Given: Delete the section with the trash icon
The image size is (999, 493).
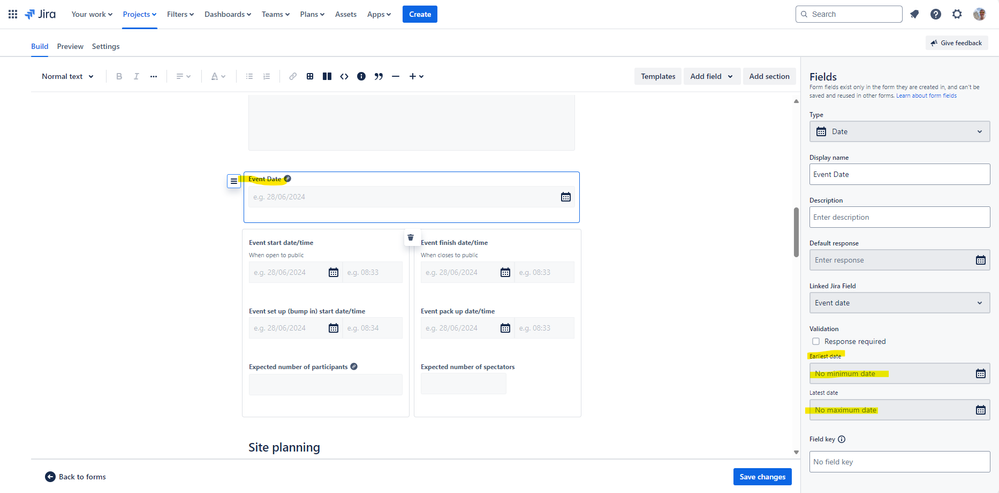Looking at the screenshot, I should (411, 237).
